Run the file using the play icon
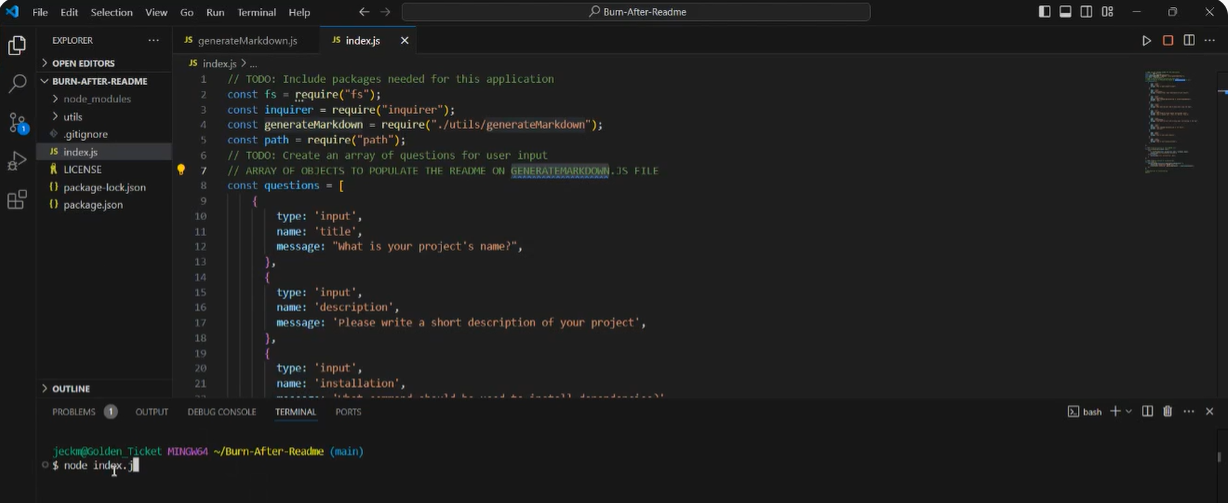Screen dimensions: 1230x503 (x=1147, y=41)
